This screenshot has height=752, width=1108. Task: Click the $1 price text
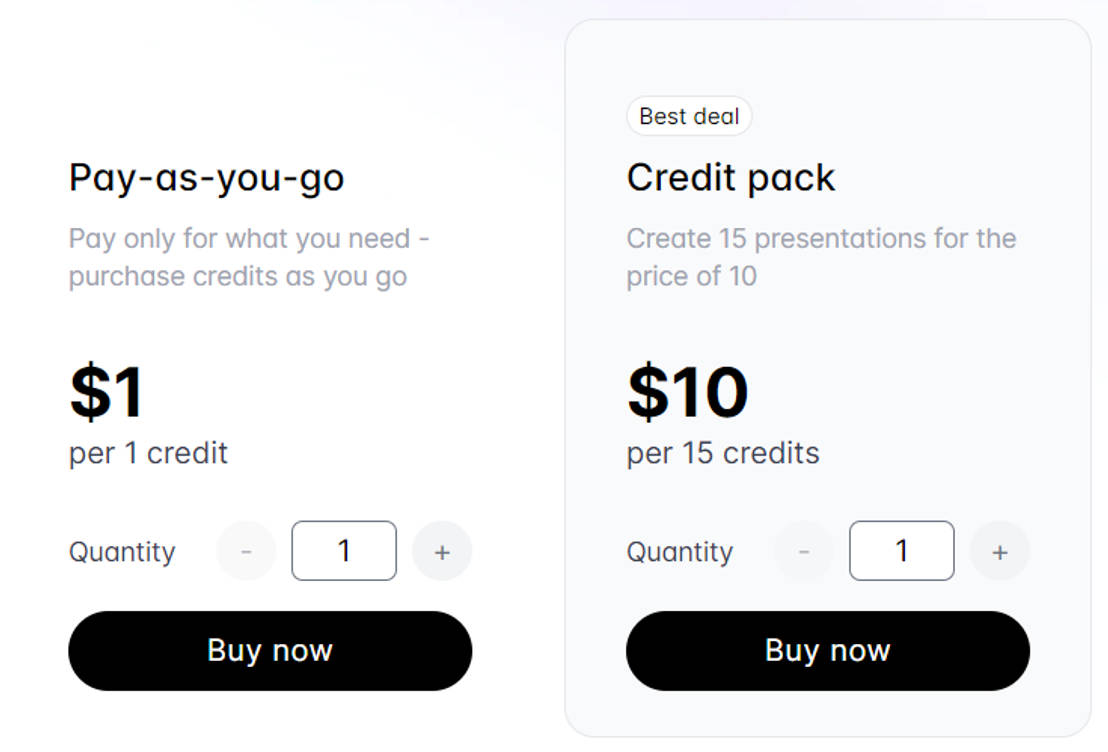[105, 392]
